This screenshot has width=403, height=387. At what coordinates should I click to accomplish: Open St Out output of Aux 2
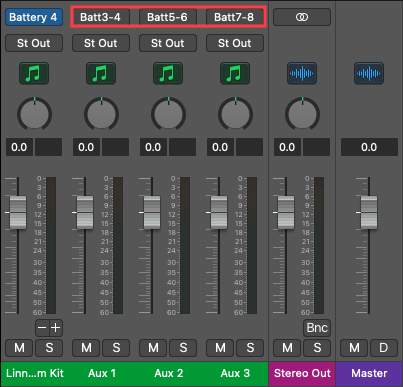pos(168,43)
